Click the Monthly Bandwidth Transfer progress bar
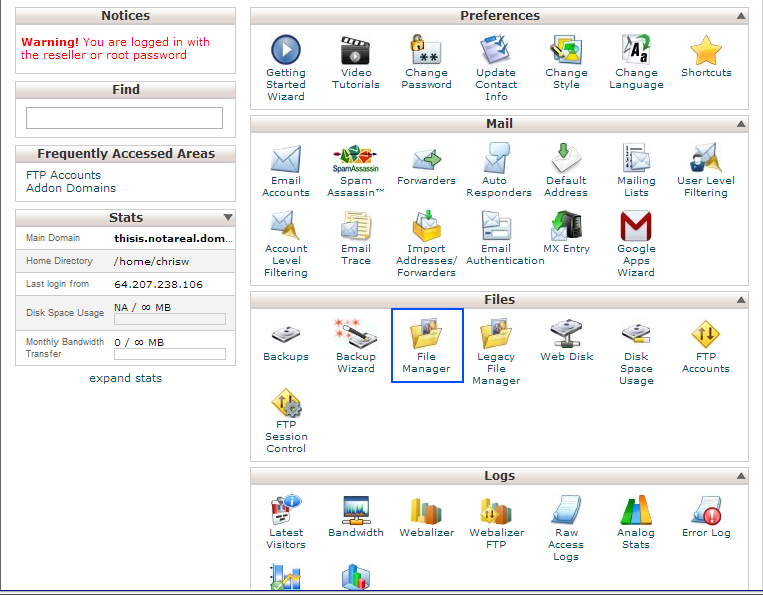This screenshot has width=763, height=595. [170, 354]
